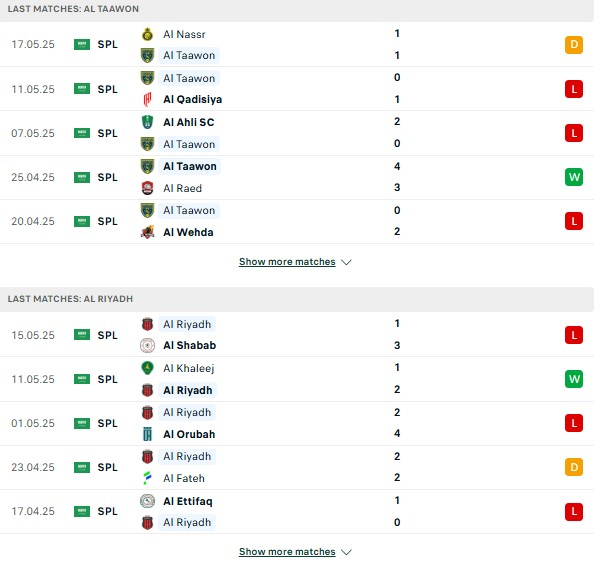
Task: Click the orange D badge for Al Riyadh vs Al Fateh
Action: tap(574, 467)
